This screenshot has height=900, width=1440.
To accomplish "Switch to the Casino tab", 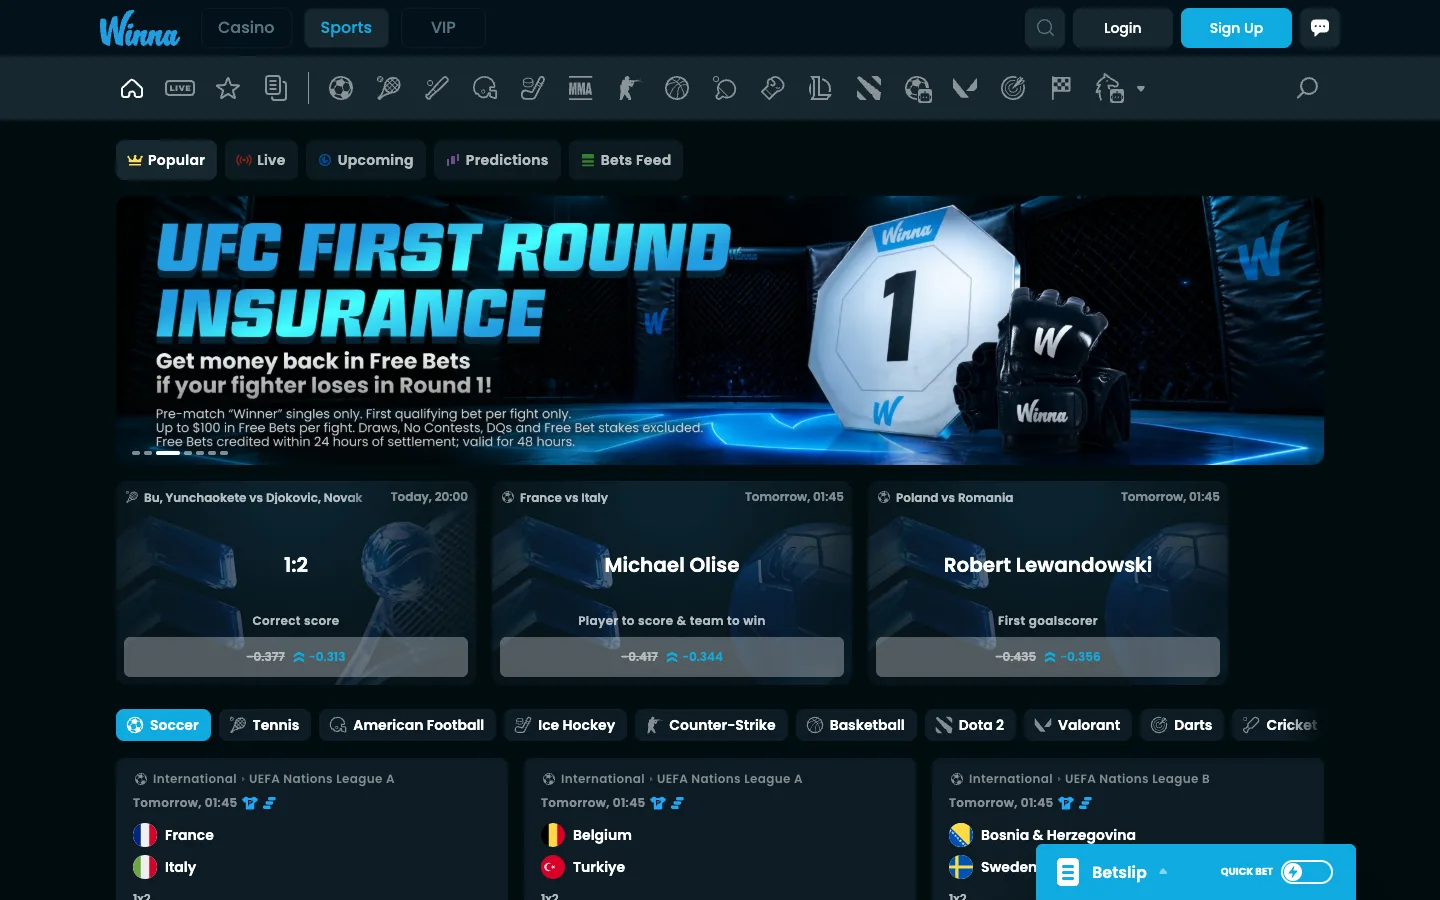I will pos(246,28).
